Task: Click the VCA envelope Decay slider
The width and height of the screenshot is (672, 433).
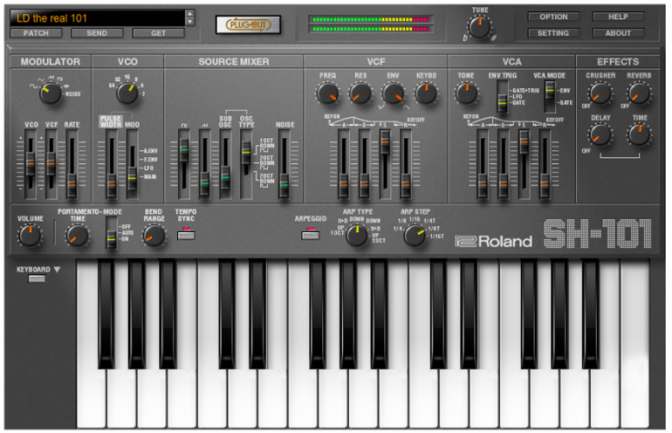Action: (x=503, y=164)
